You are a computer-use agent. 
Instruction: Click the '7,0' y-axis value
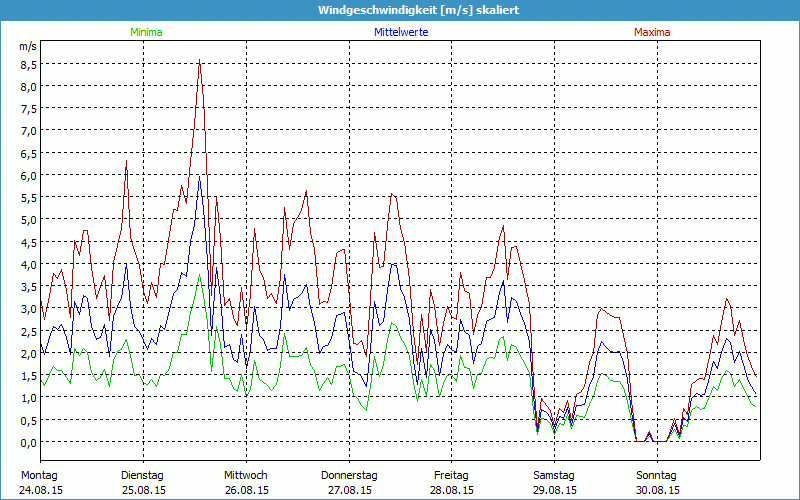tap(29, 131)
